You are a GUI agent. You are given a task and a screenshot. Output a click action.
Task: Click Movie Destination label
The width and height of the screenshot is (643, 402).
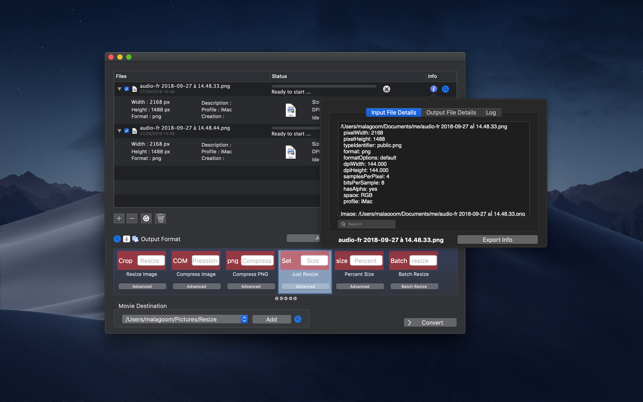click(x=143, y=306)
